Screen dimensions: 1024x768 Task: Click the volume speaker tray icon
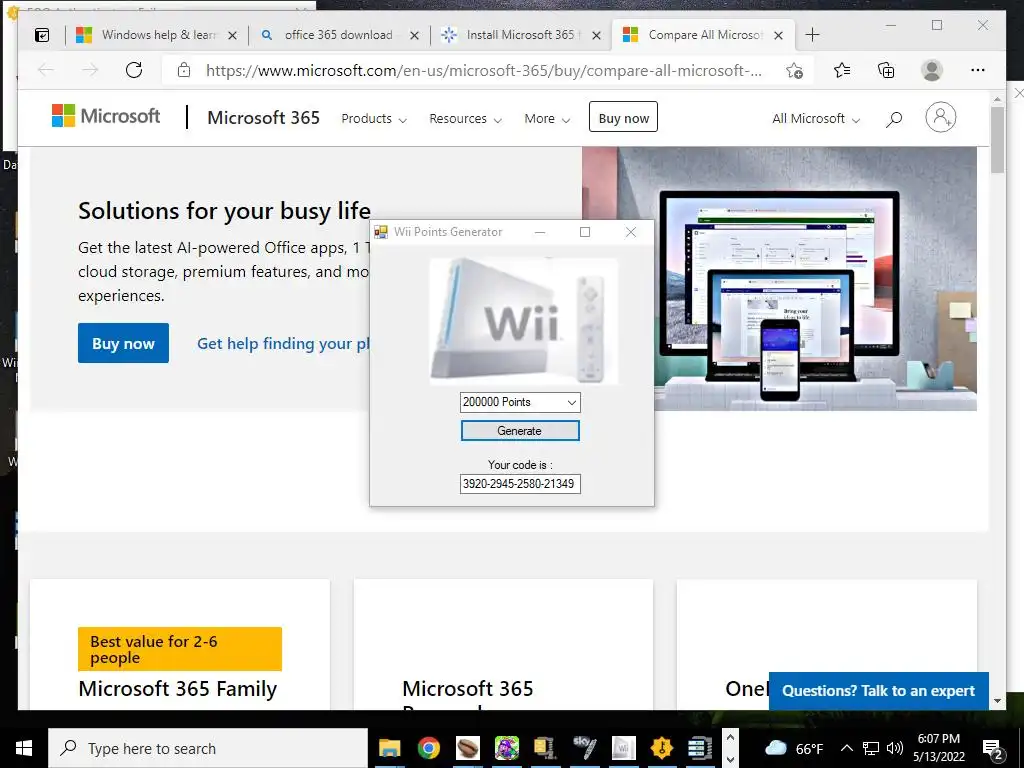point(895,748)
